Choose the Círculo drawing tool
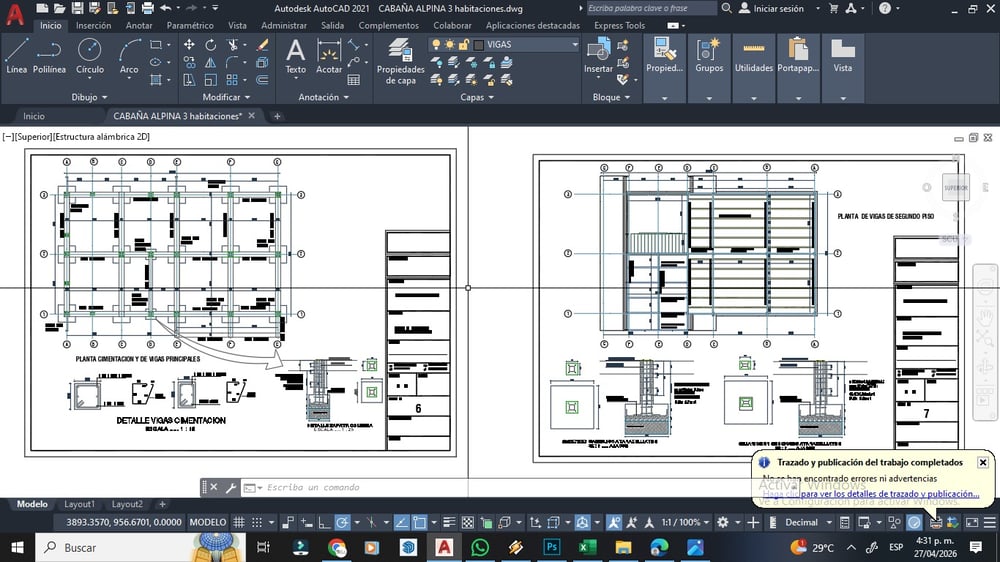Screen dimensions: 1000x562 [x=89, y=56]
